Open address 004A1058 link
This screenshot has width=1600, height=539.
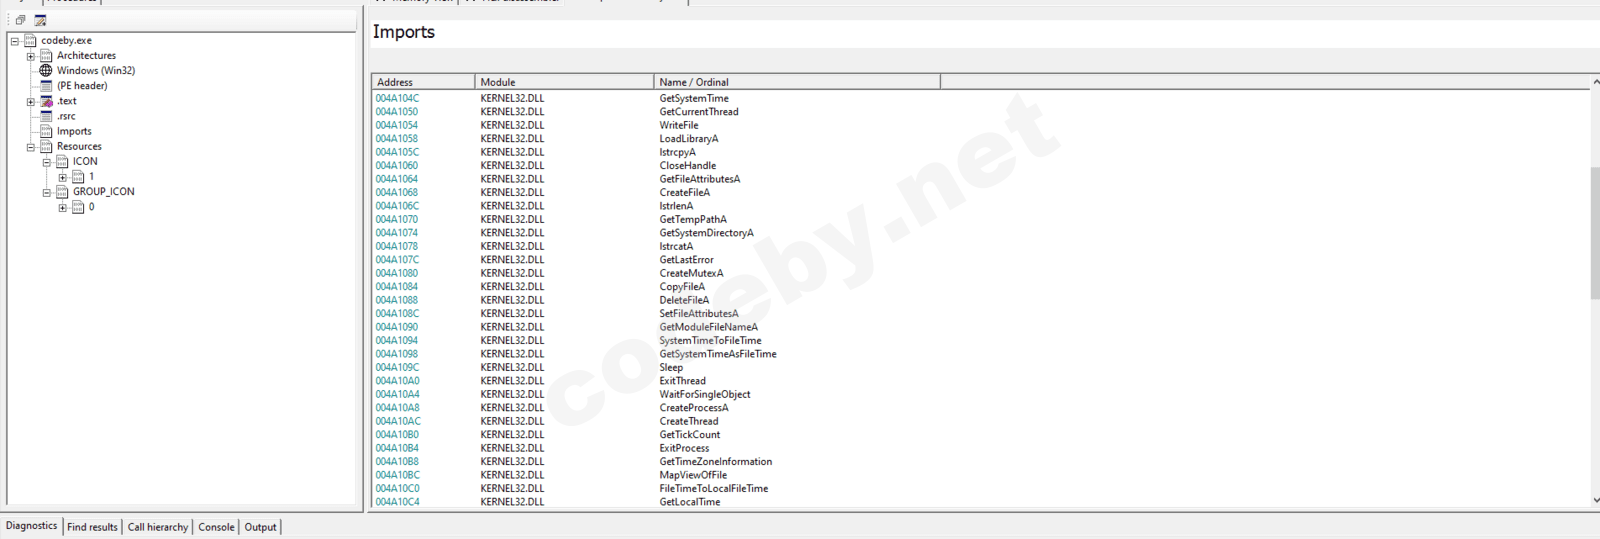point(396,139)
